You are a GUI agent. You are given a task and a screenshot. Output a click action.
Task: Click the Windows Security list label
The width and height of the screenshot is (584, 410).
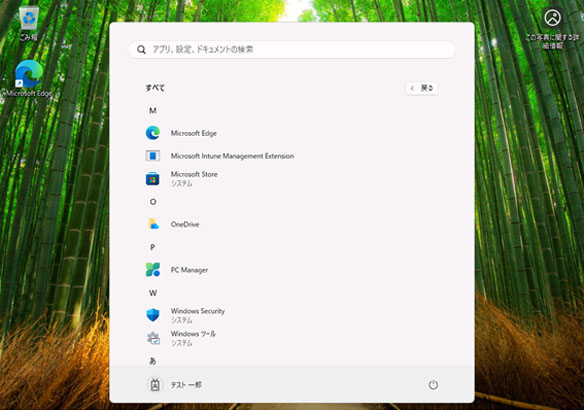pos(198,311)
